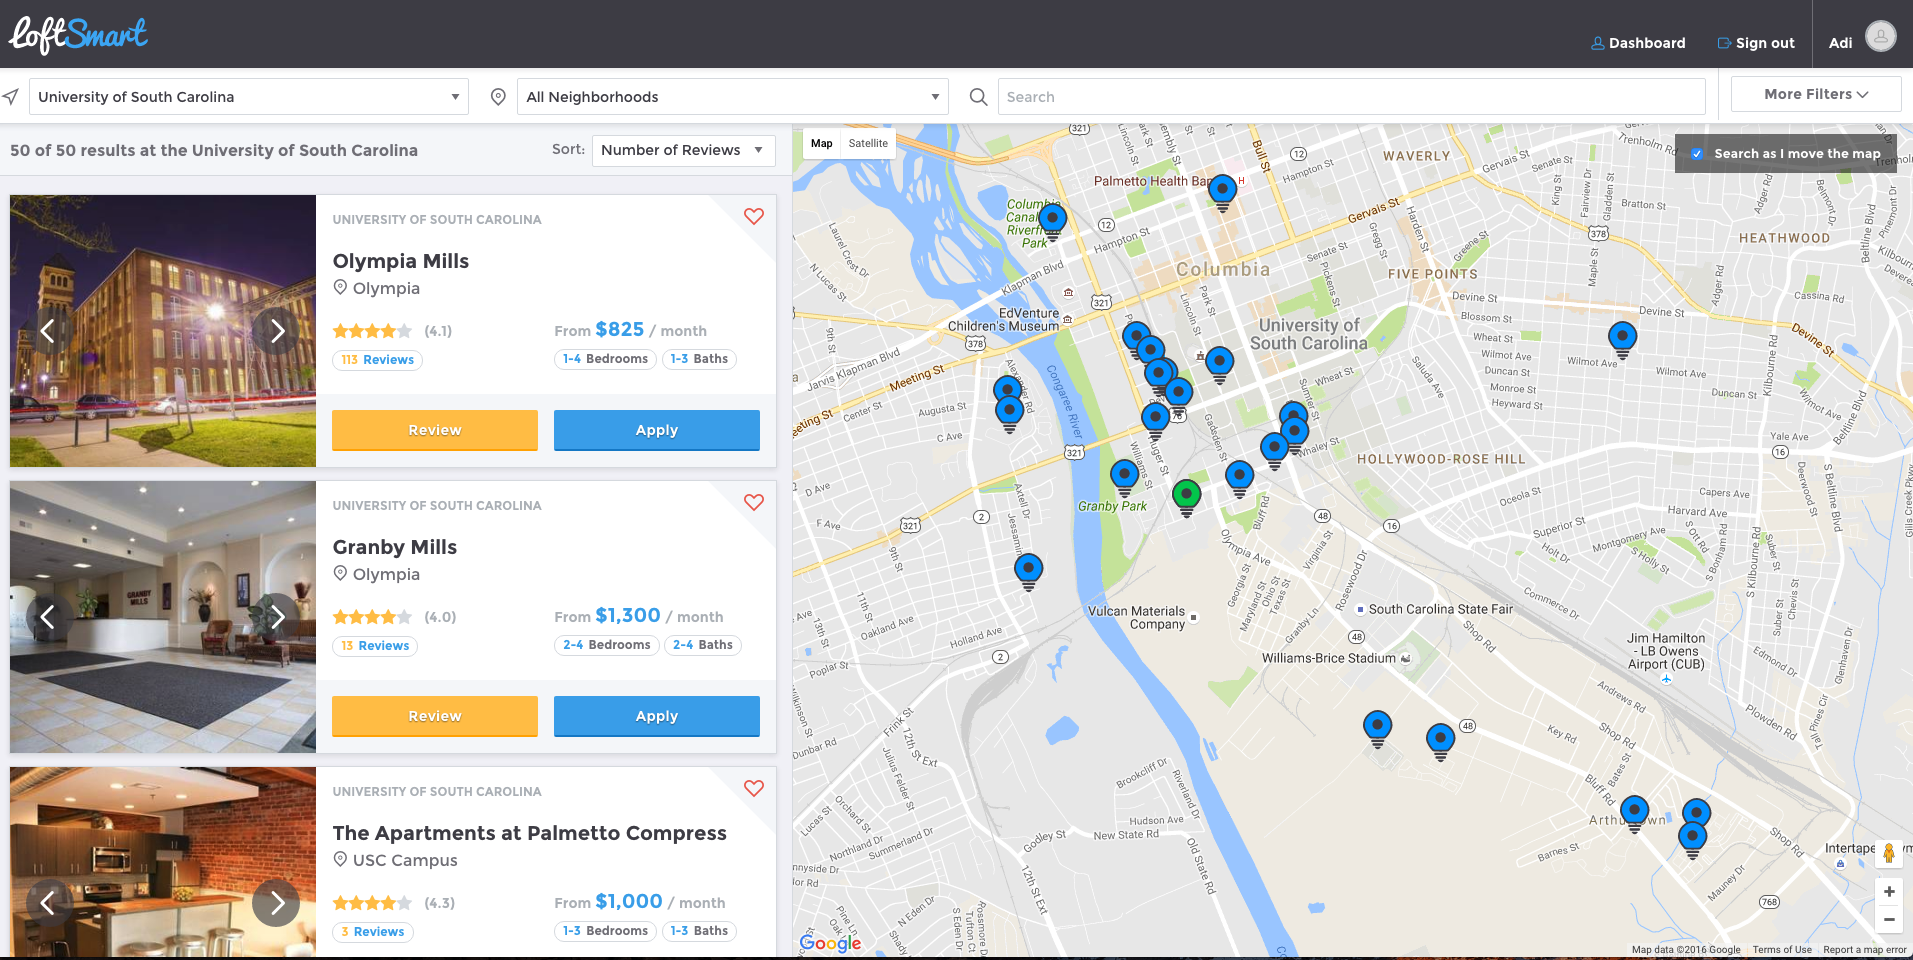Favorite Granby Mills with the heart icon

pos(754,502)
